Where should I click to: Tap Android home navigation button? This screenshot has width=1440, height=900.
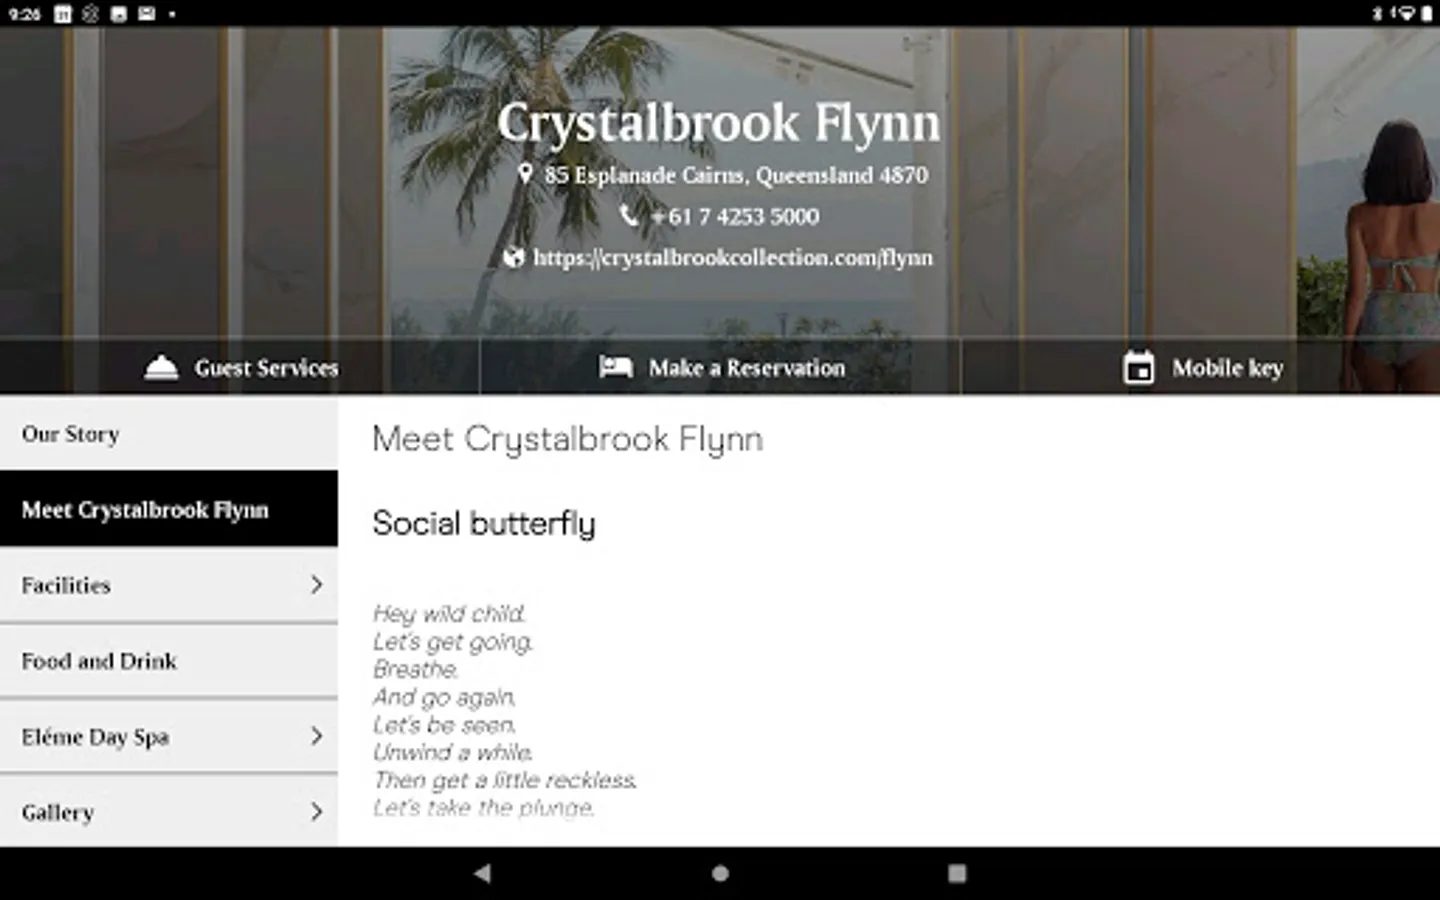click(x=720, y=873)
